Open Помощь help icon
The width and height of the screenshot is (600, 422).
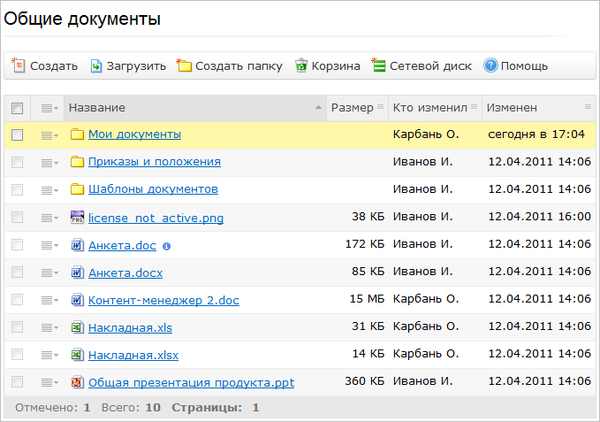pyautogui.click(x=490, y=66)
